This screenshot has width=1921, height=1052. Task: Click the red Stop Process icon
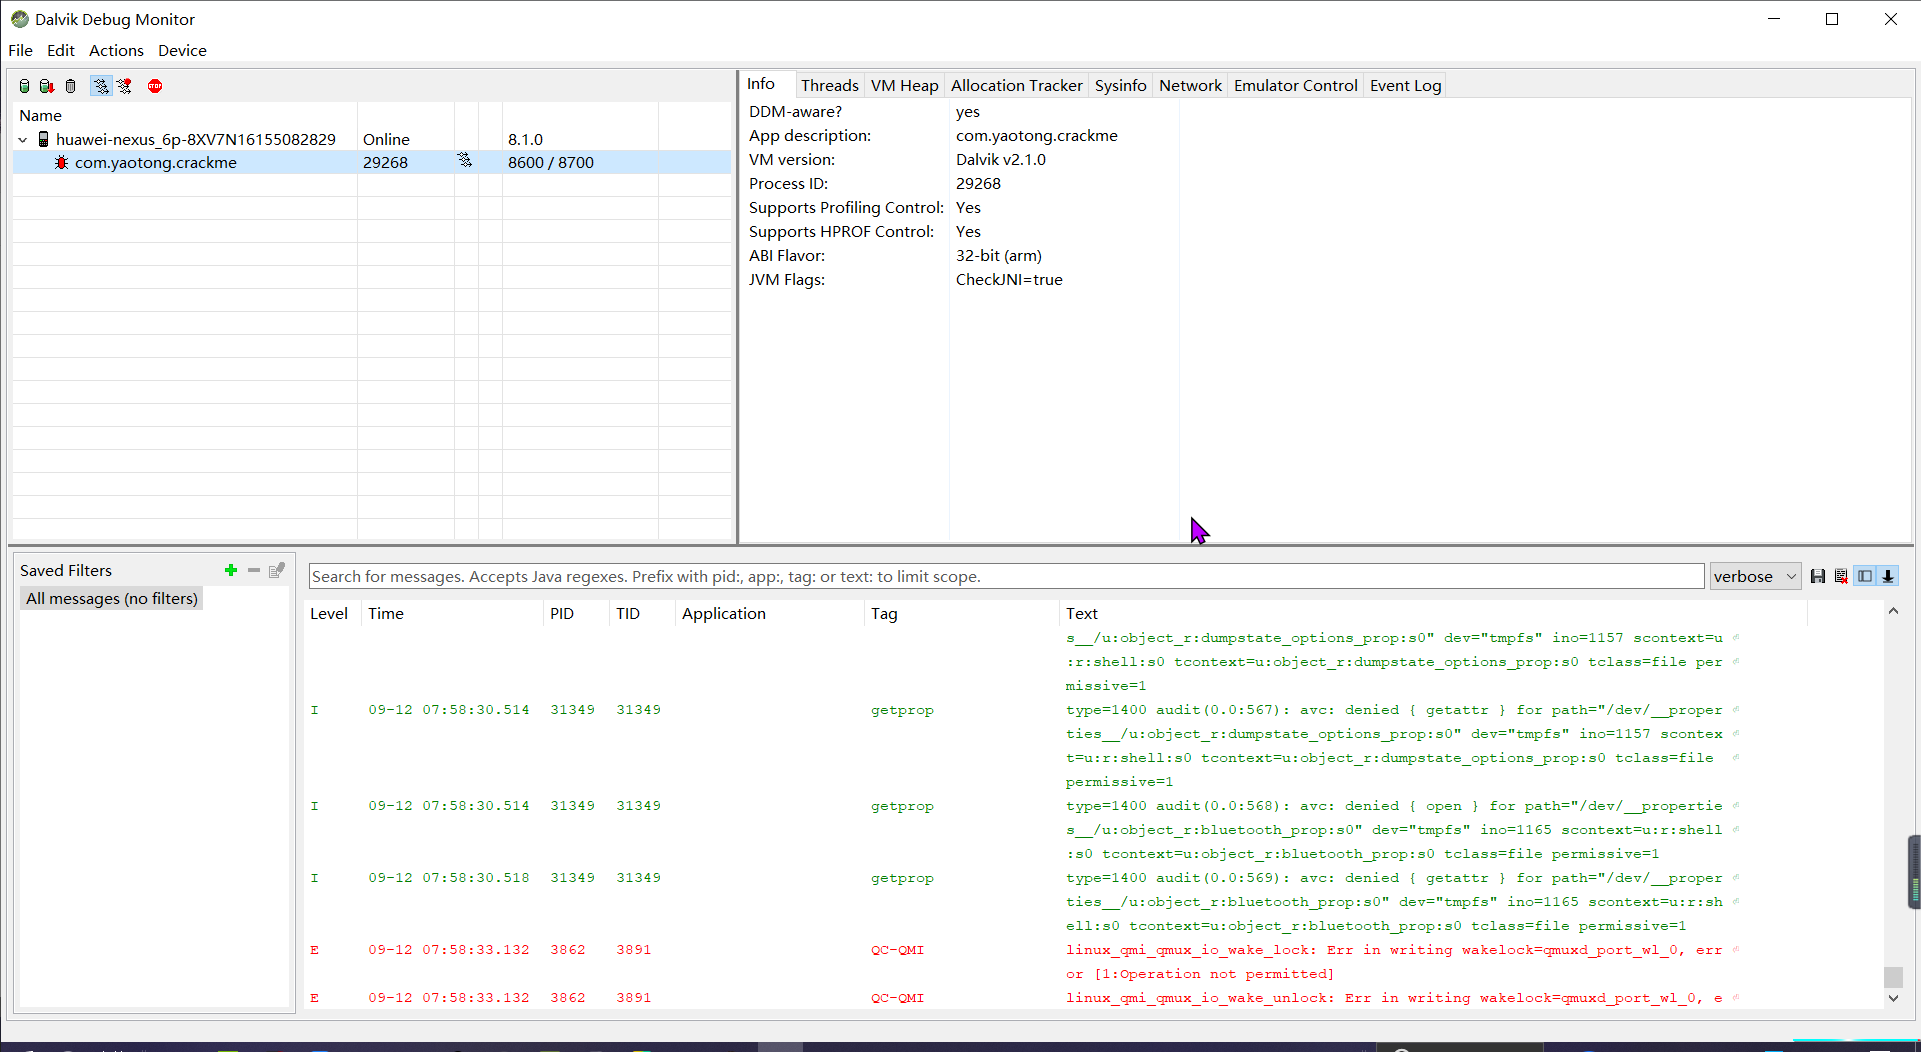point(155,86)
